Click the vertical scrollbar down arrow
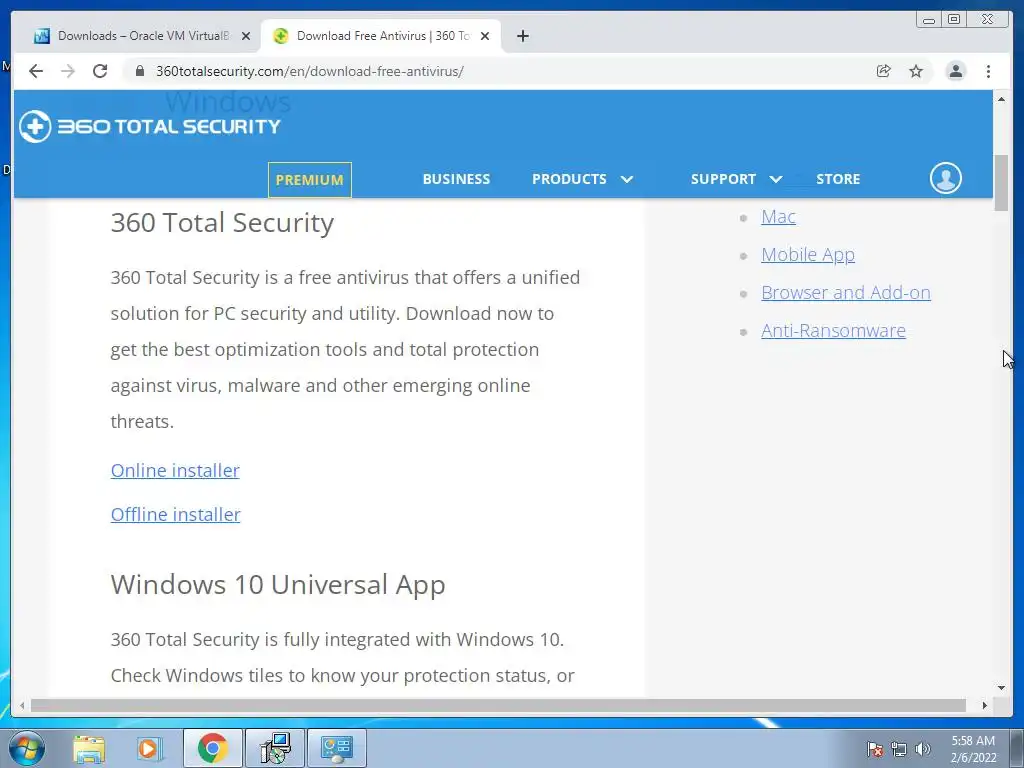 click(x=1001, y=687)
